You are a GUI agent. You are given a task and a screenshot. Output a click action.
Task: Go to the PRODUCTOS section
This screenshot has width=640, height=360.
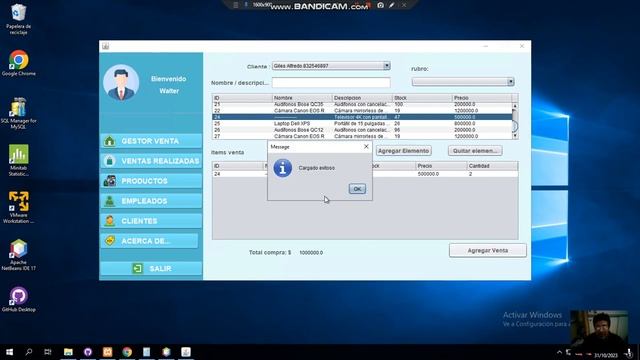[x=151, y=181]
